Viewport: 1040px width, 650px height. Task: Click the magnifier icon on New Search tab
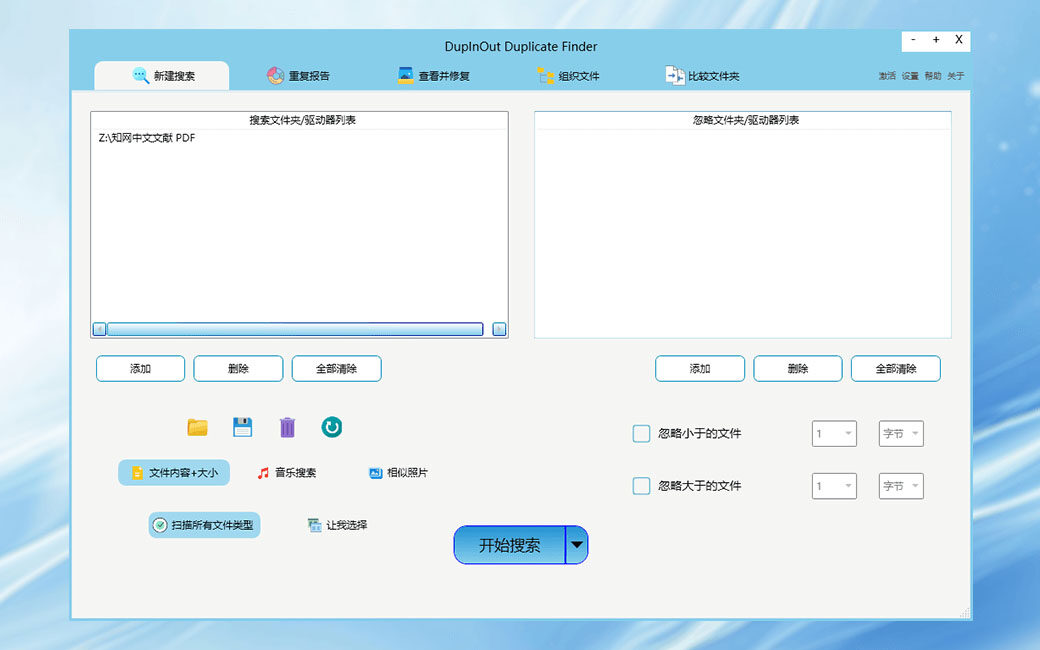tap(140, 75)
